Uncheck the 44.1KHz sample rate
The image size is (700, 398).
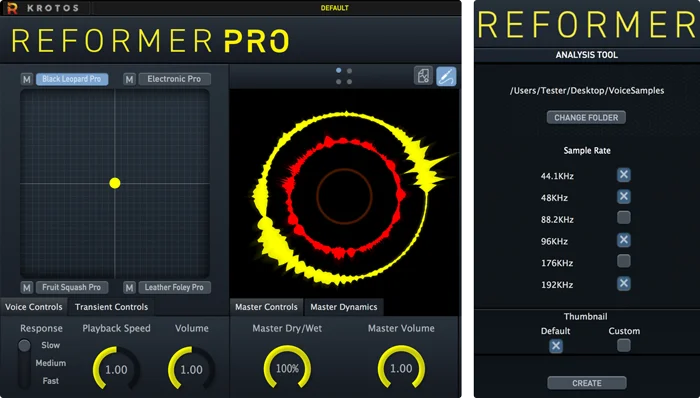(x=624, y=174)
